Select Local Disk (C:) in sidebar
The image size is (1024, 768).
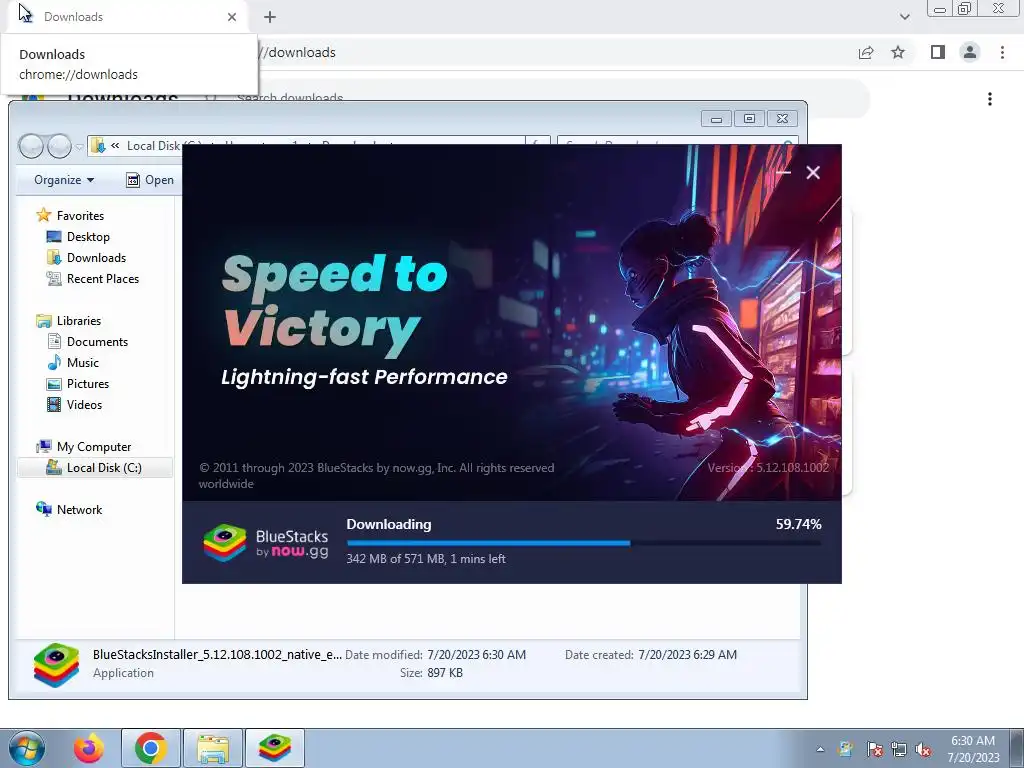(x=95, y=468)
